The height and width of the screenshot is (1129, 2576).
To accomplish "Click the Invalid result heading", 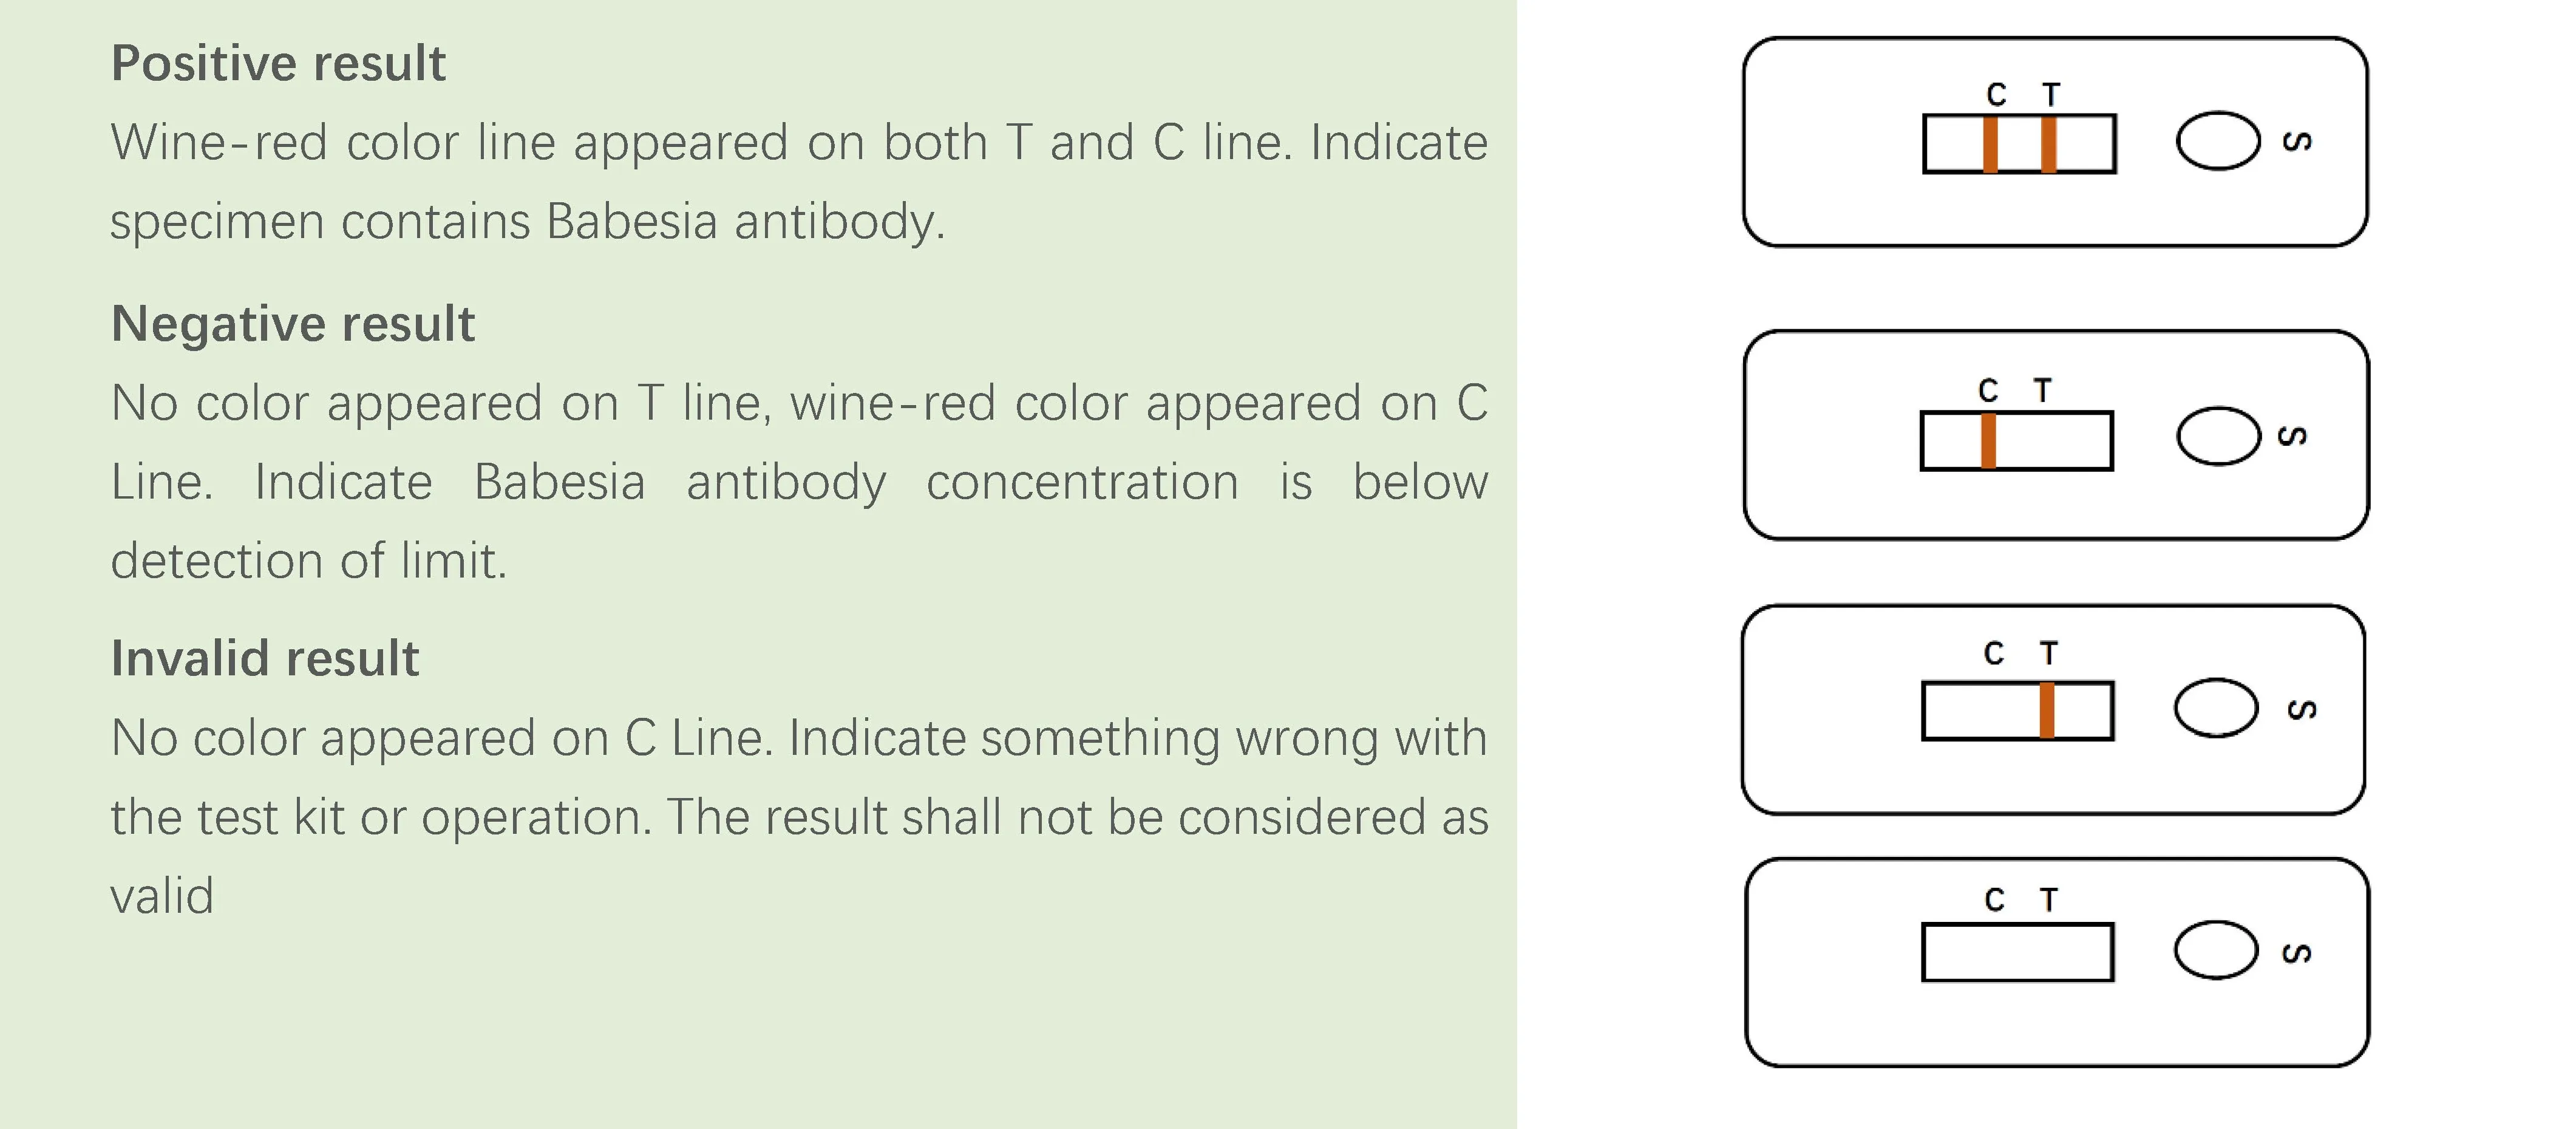I will pyautogui.click(x=264, y=658).
